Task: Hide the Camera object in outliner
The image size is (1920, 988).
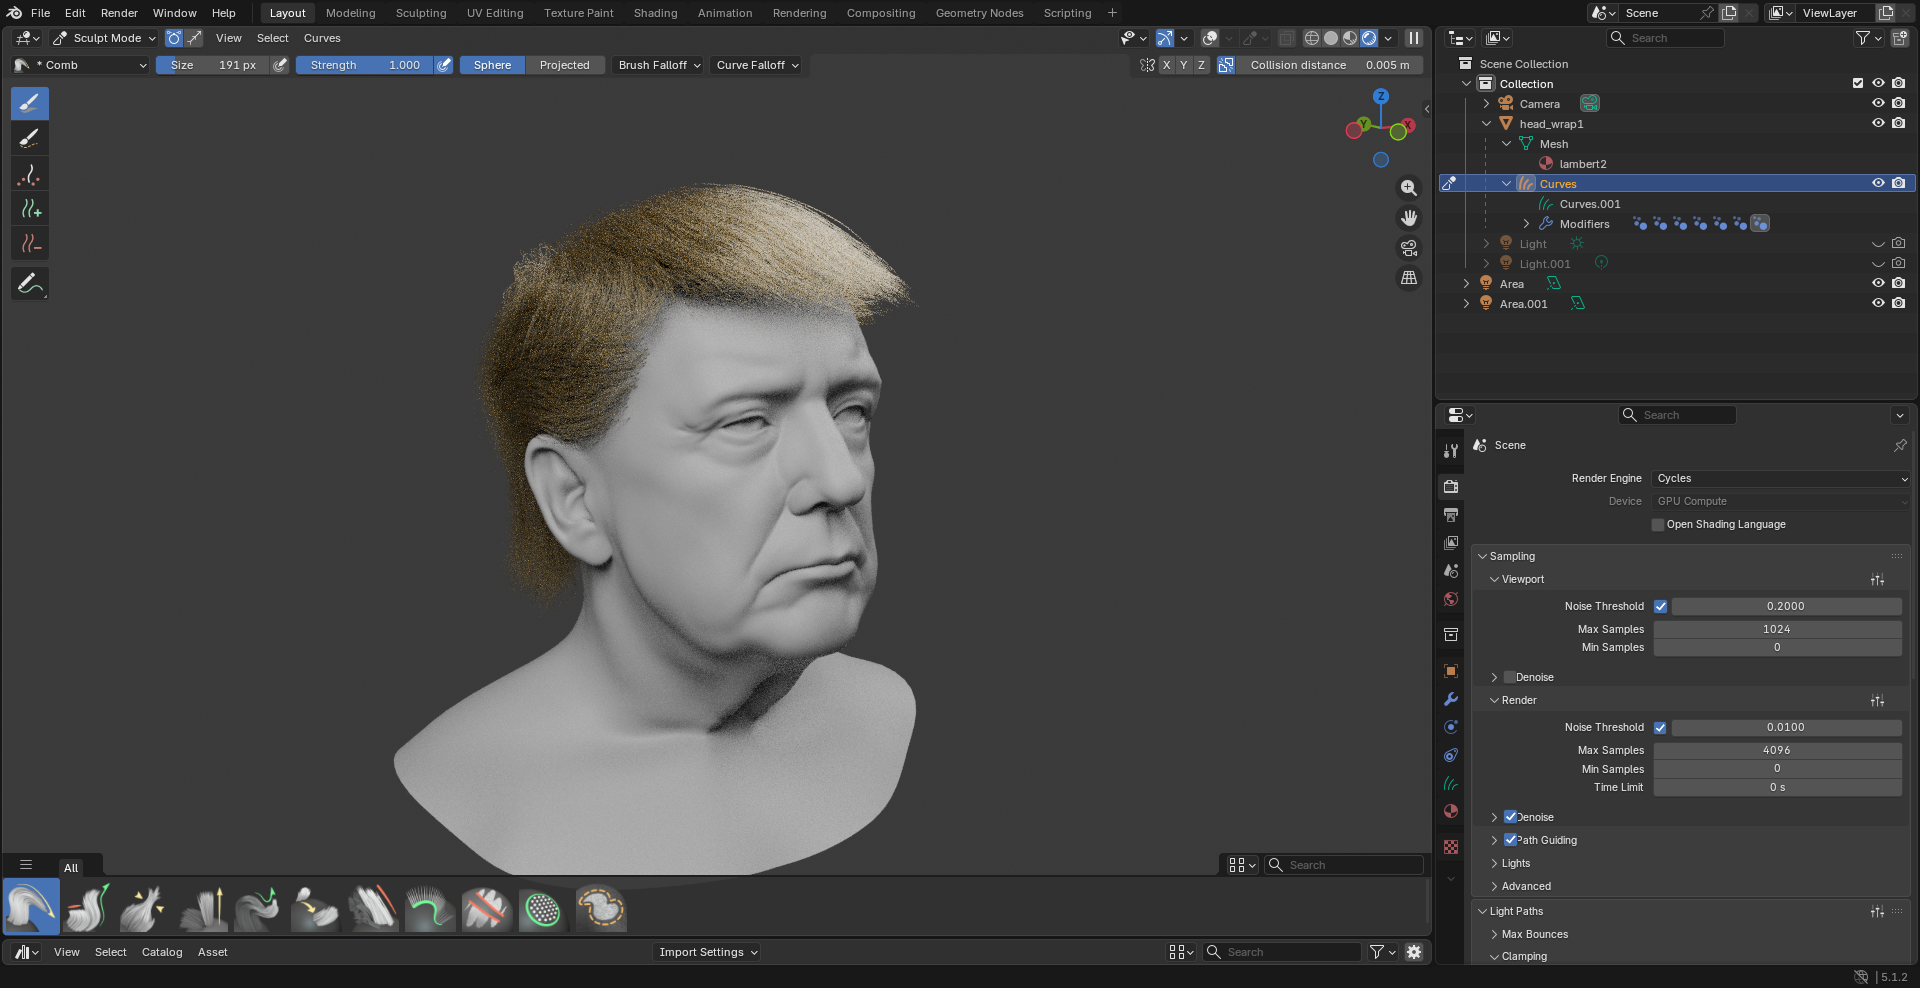Action: pyautogui.click(x=1878, y=103)
